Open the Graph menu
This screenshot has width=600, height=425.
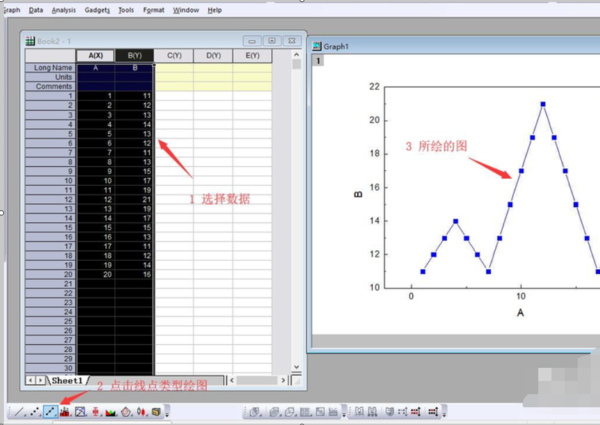click(x=12, y=10)
